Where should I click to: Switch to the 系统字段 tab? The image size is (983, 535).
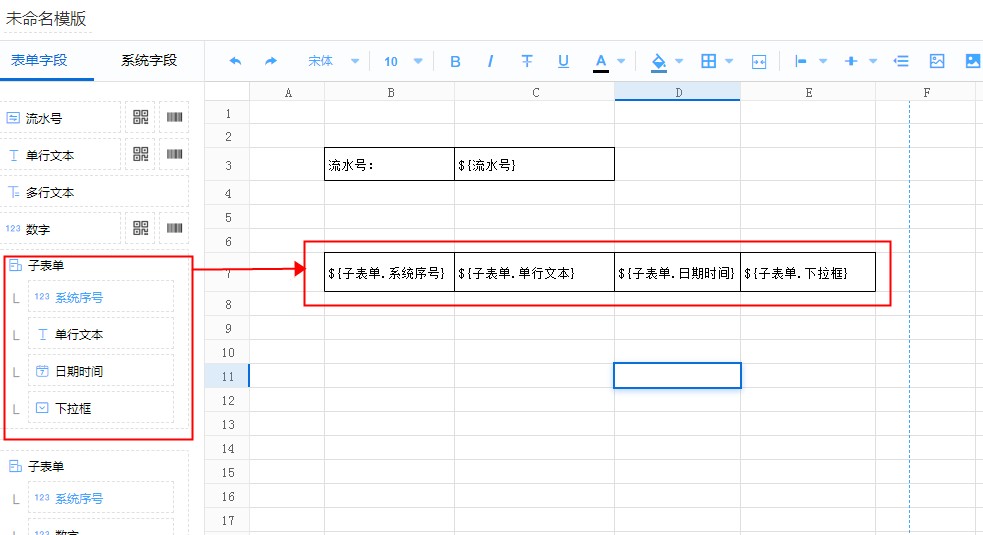pos(149,60)
